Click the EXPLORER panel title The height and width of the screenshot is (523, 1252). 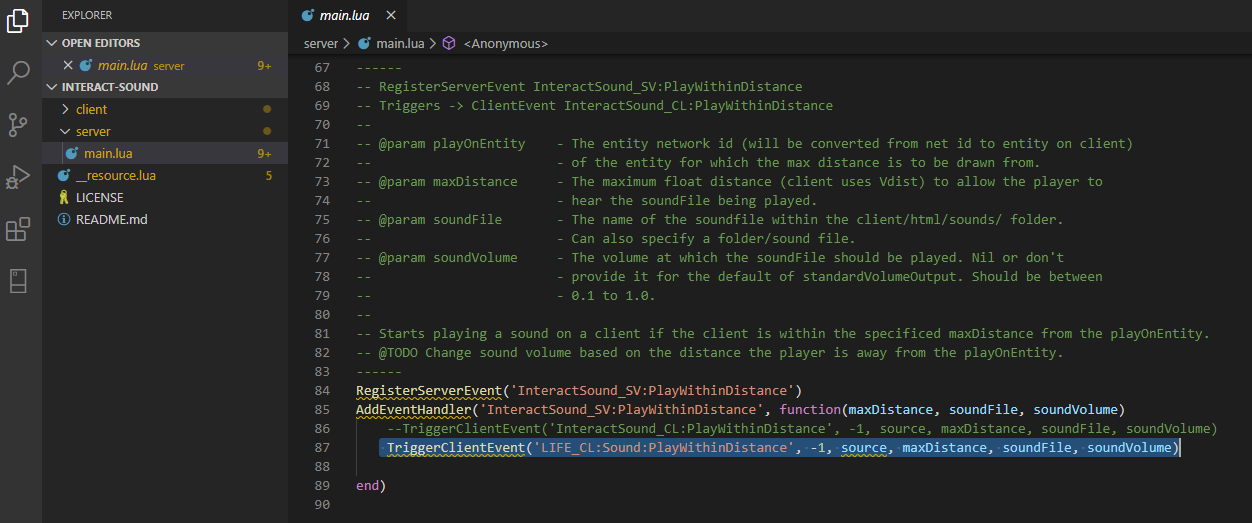[87, 15]
